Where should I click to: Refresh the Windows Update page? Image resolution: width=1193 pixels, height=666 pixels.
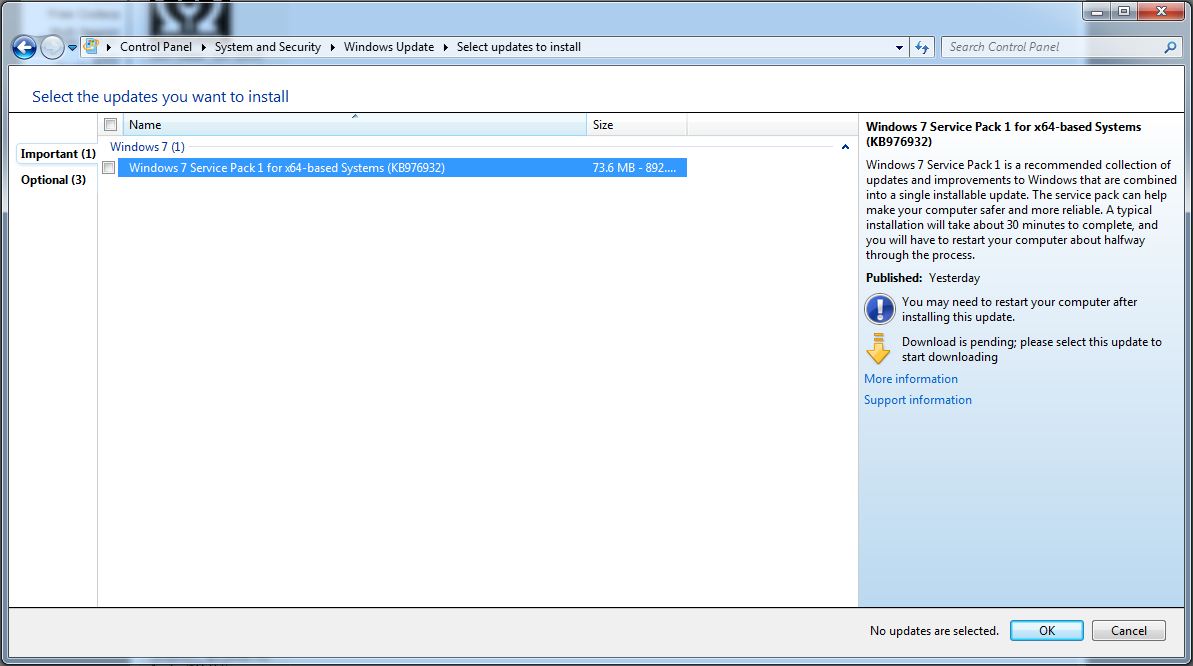[922, 47]
